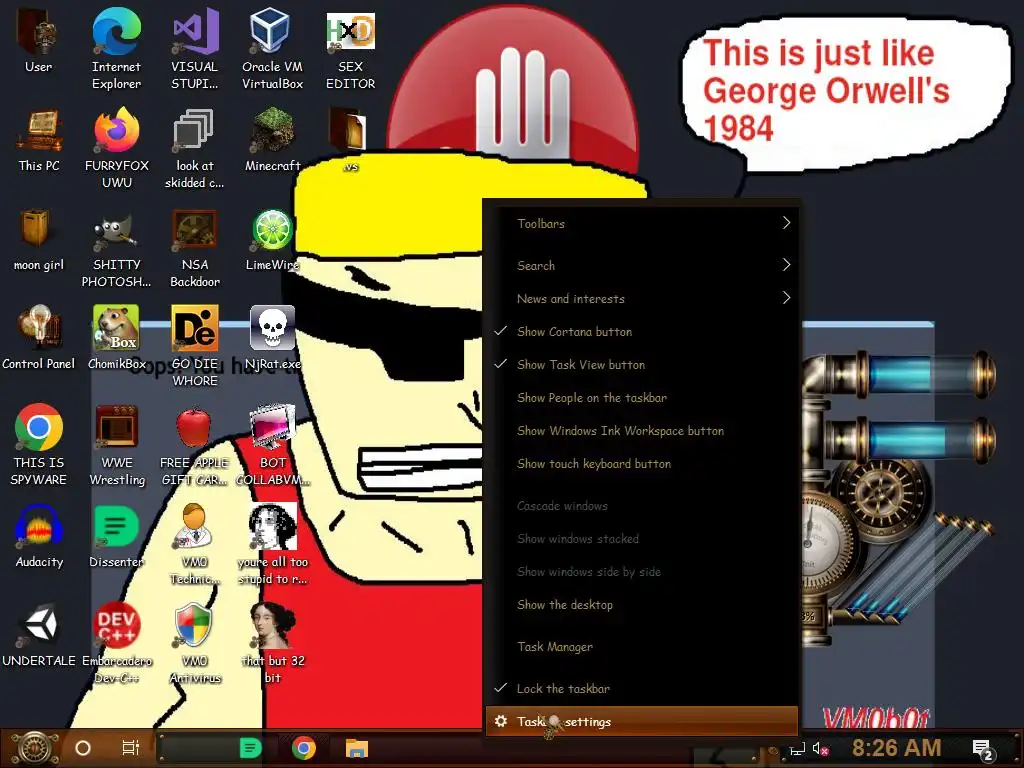Viewport: 1024px width, 768px height.
Task: Open Chrome from the taskbar
Action: click(x=304, y=748)
